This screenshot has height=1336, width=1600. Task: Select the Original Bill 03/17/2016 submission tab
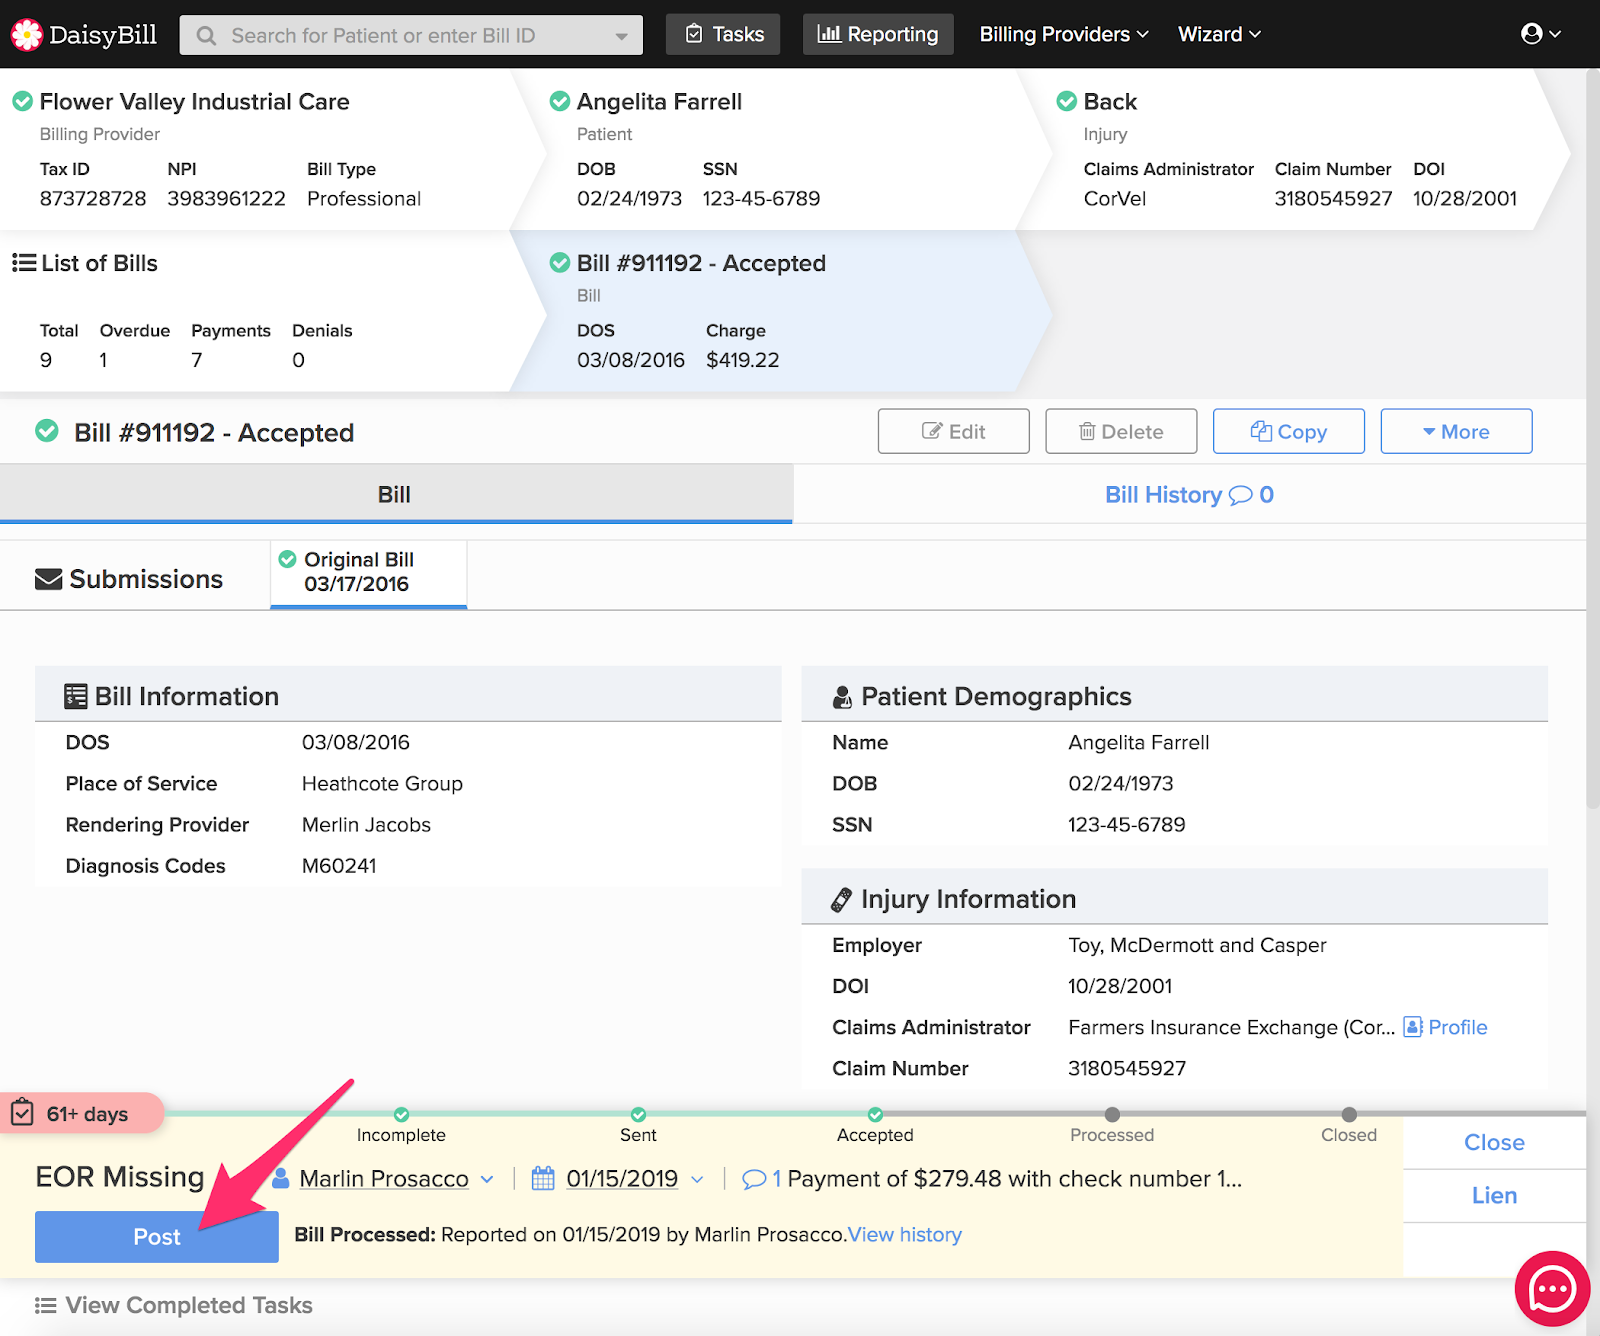(368, 573)
